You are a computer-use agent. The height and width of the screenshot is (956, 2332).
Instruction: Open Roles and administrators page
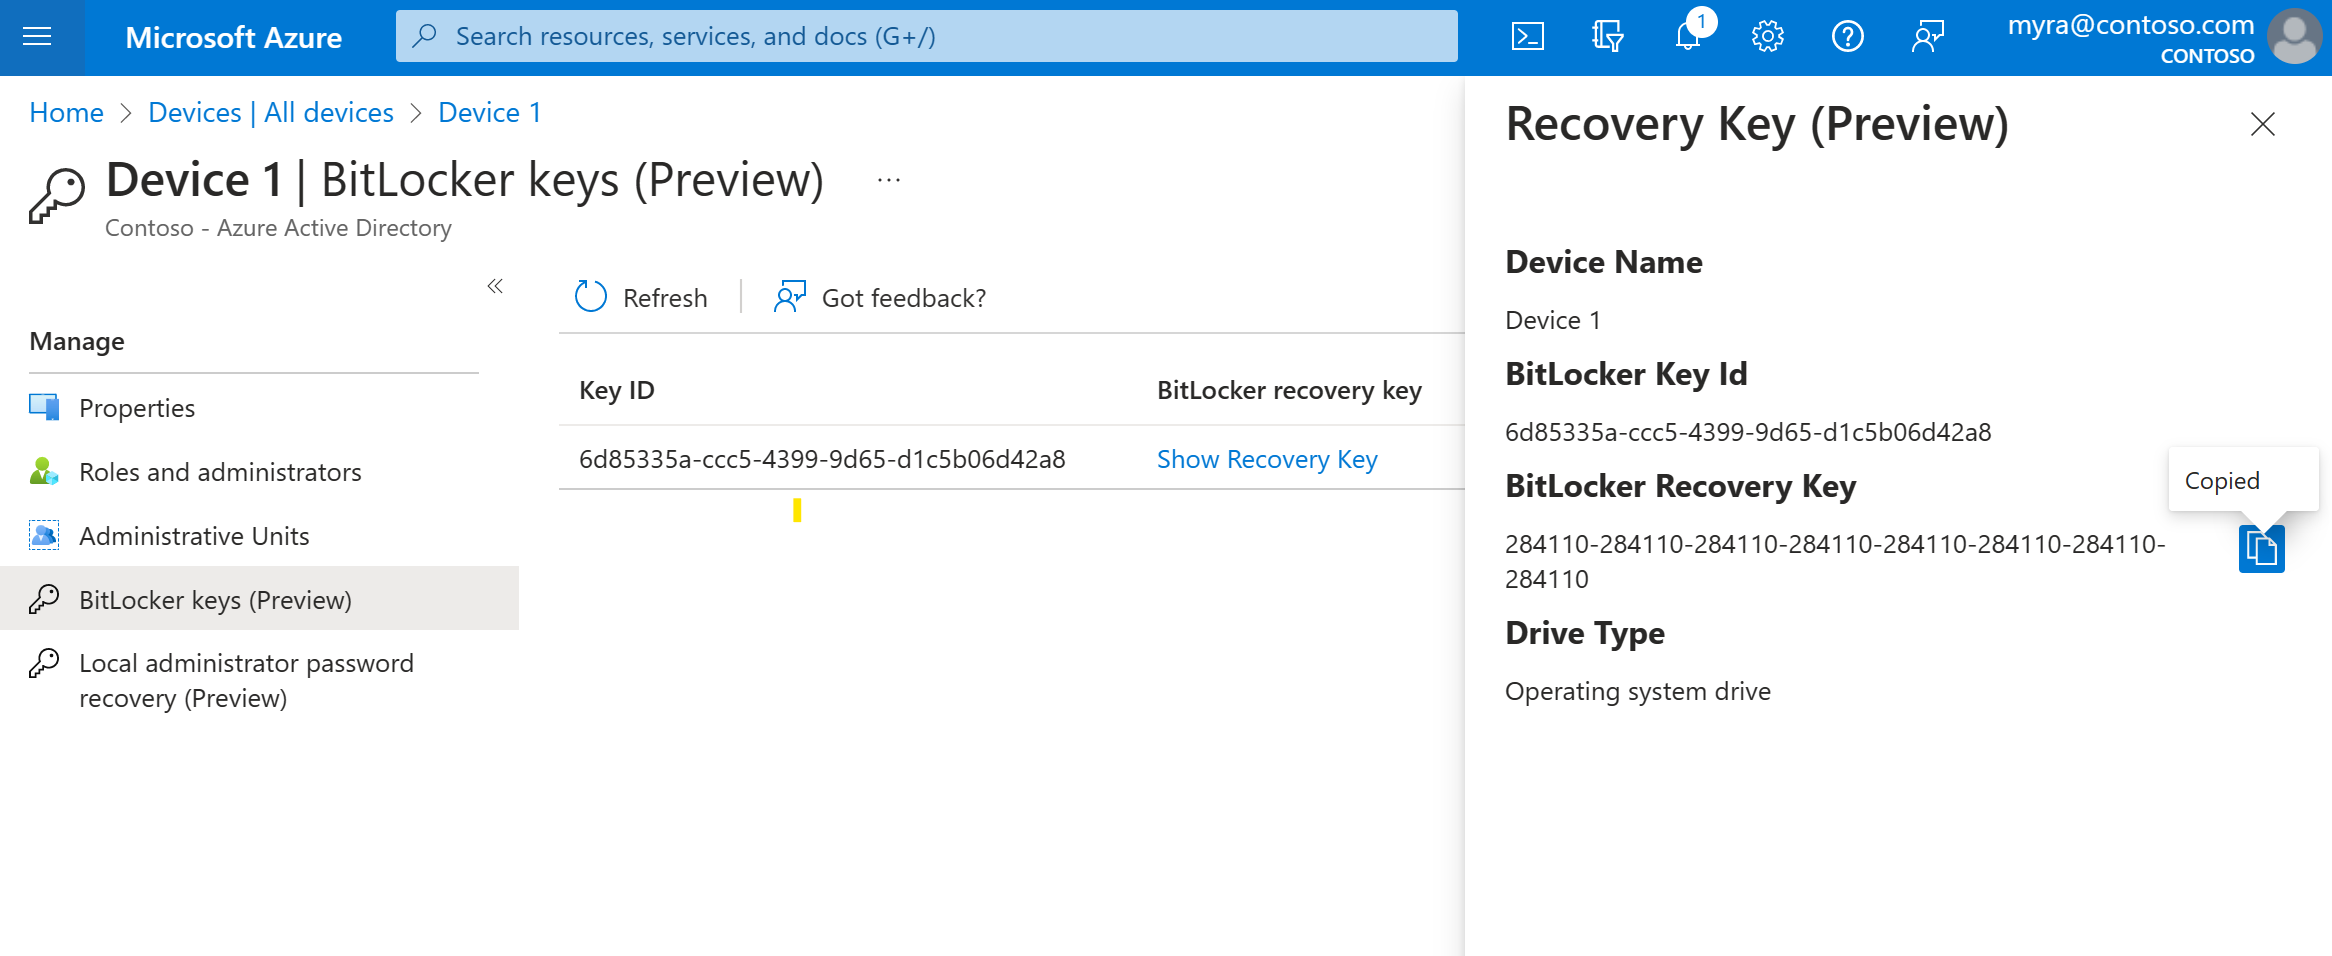click(x=220, y=471)
